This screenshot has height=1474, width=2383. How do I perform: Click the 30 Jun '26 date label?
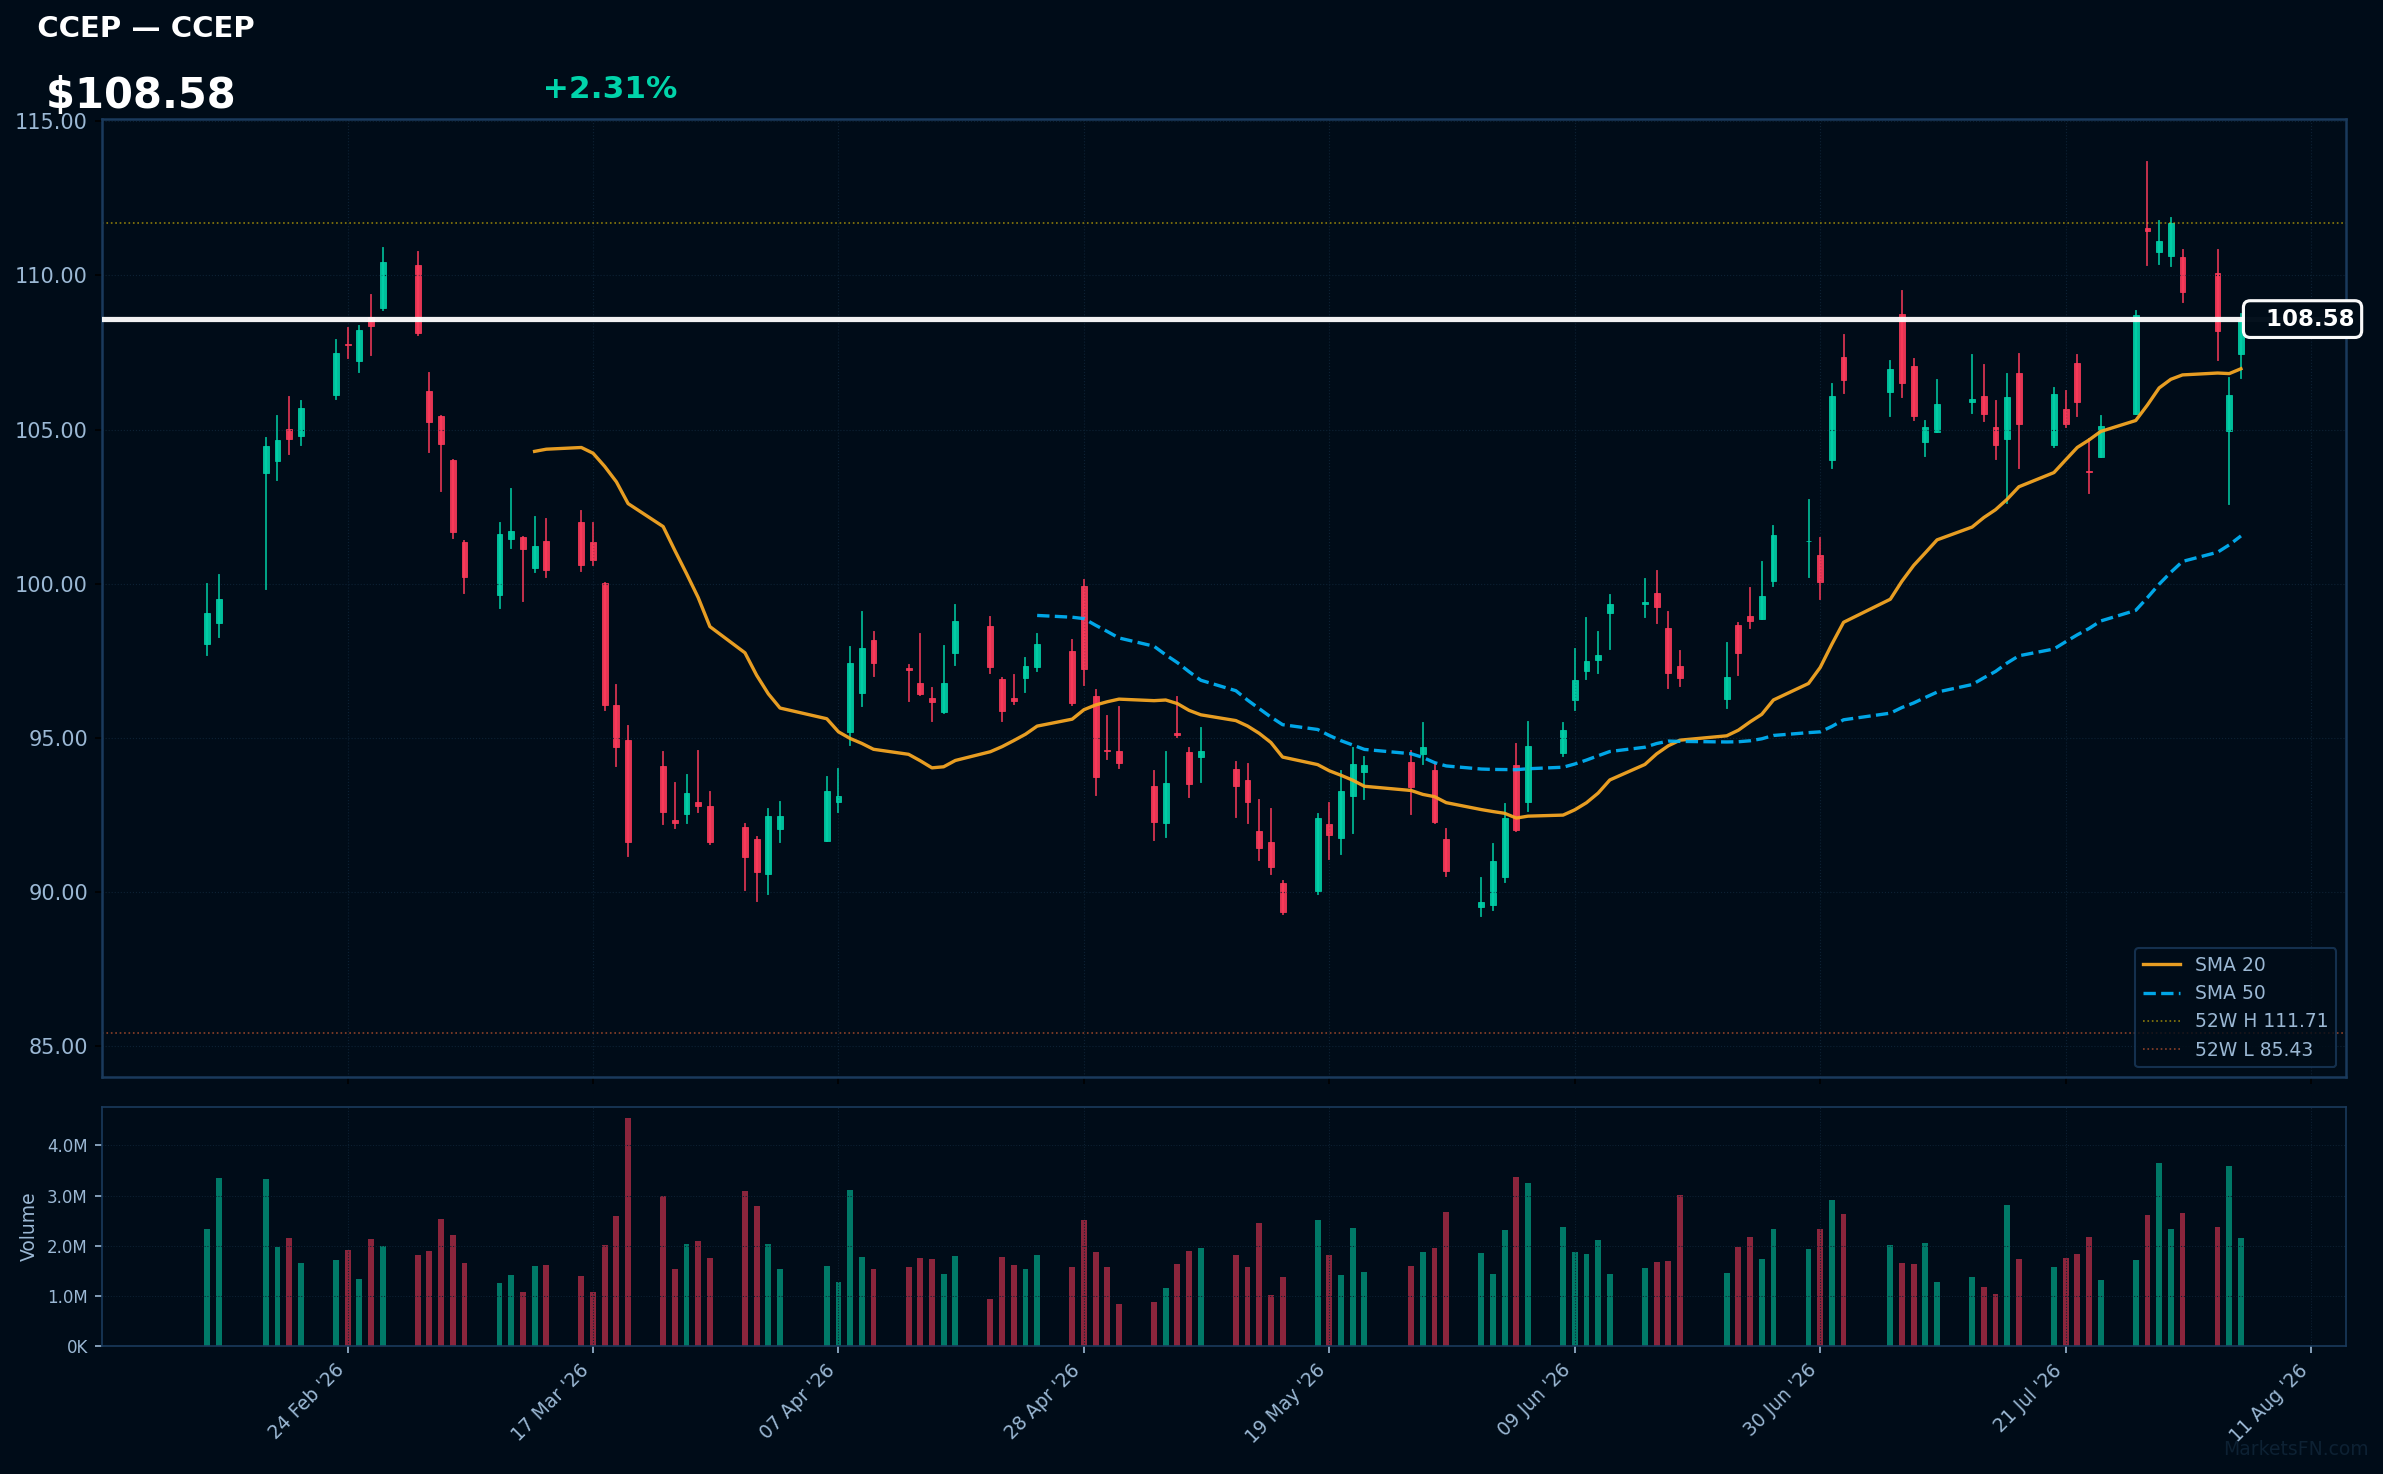point(1779,1400)
